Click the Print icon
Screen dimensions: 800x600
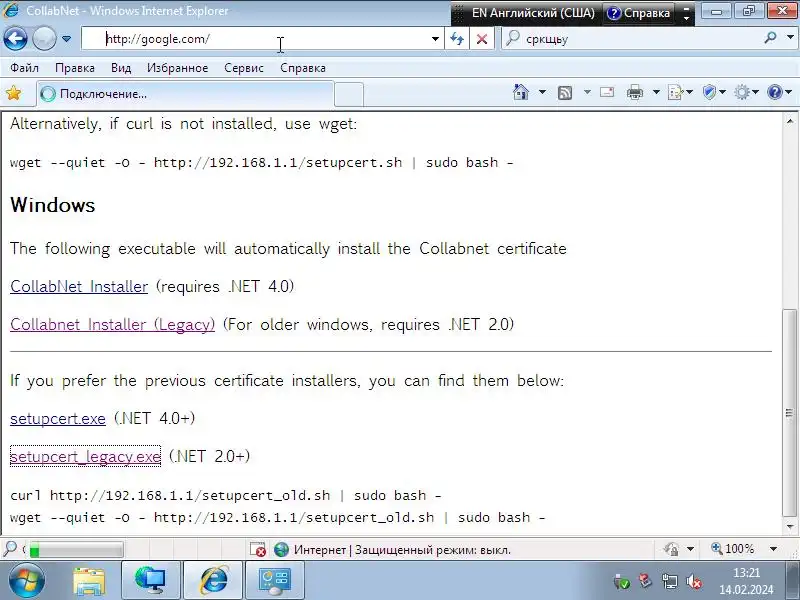pyautogui.click(x=635, y=92)
